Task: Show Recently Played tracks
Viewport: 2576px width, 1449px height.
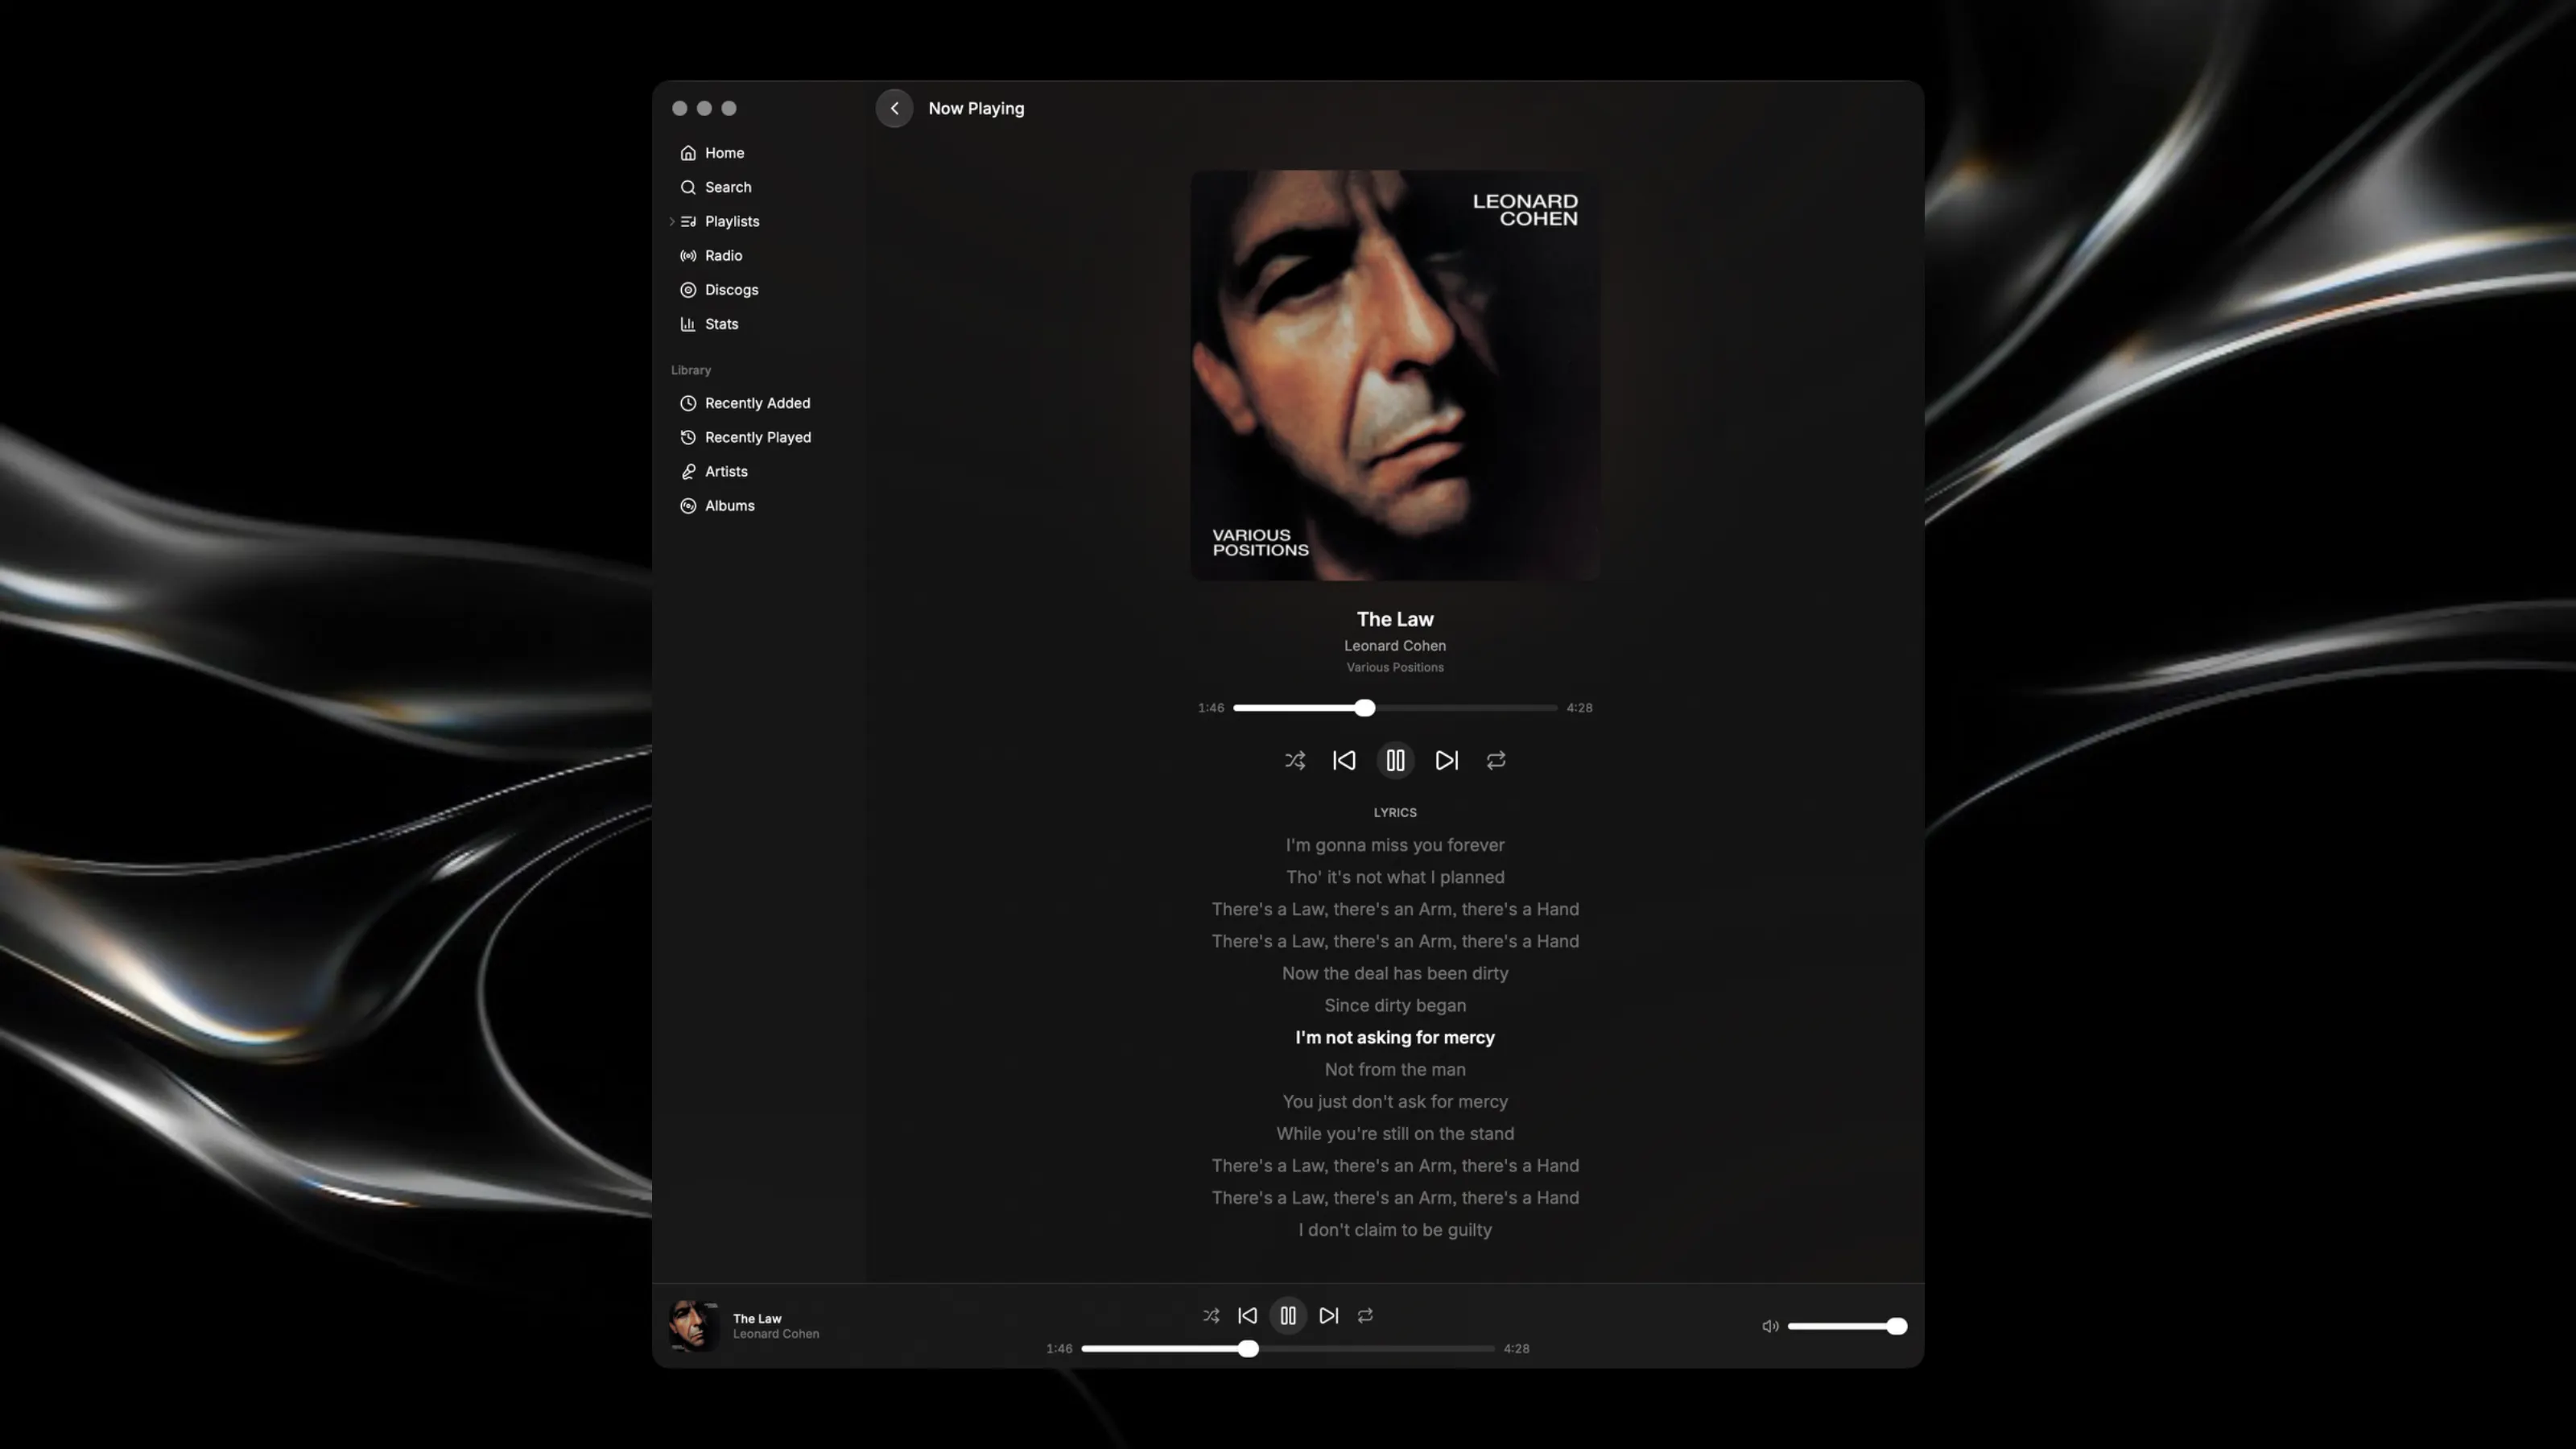Action: (759, 437)
